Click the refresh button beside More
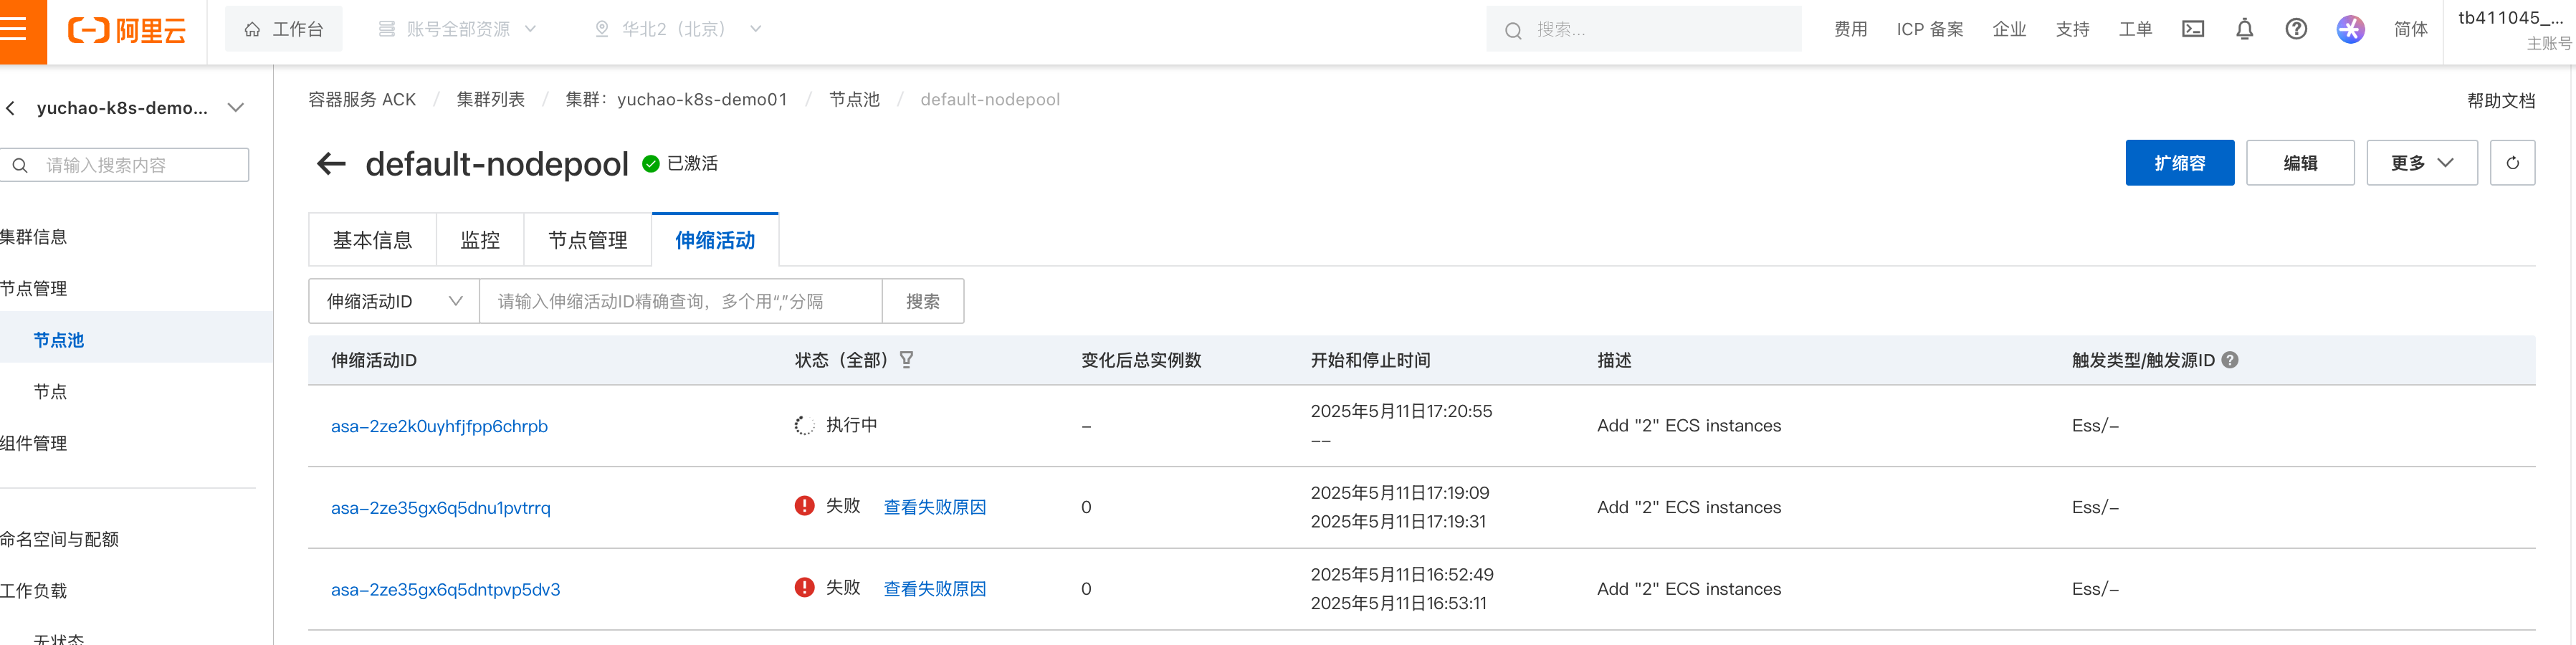Viewport: 2576px width, 645px height. click(2512, 163)
